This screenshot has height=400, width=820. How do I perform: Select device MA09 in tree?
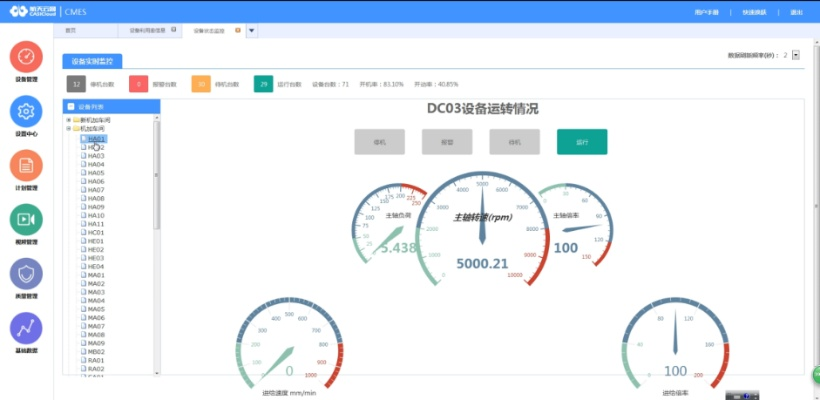[x=96, y=343]
